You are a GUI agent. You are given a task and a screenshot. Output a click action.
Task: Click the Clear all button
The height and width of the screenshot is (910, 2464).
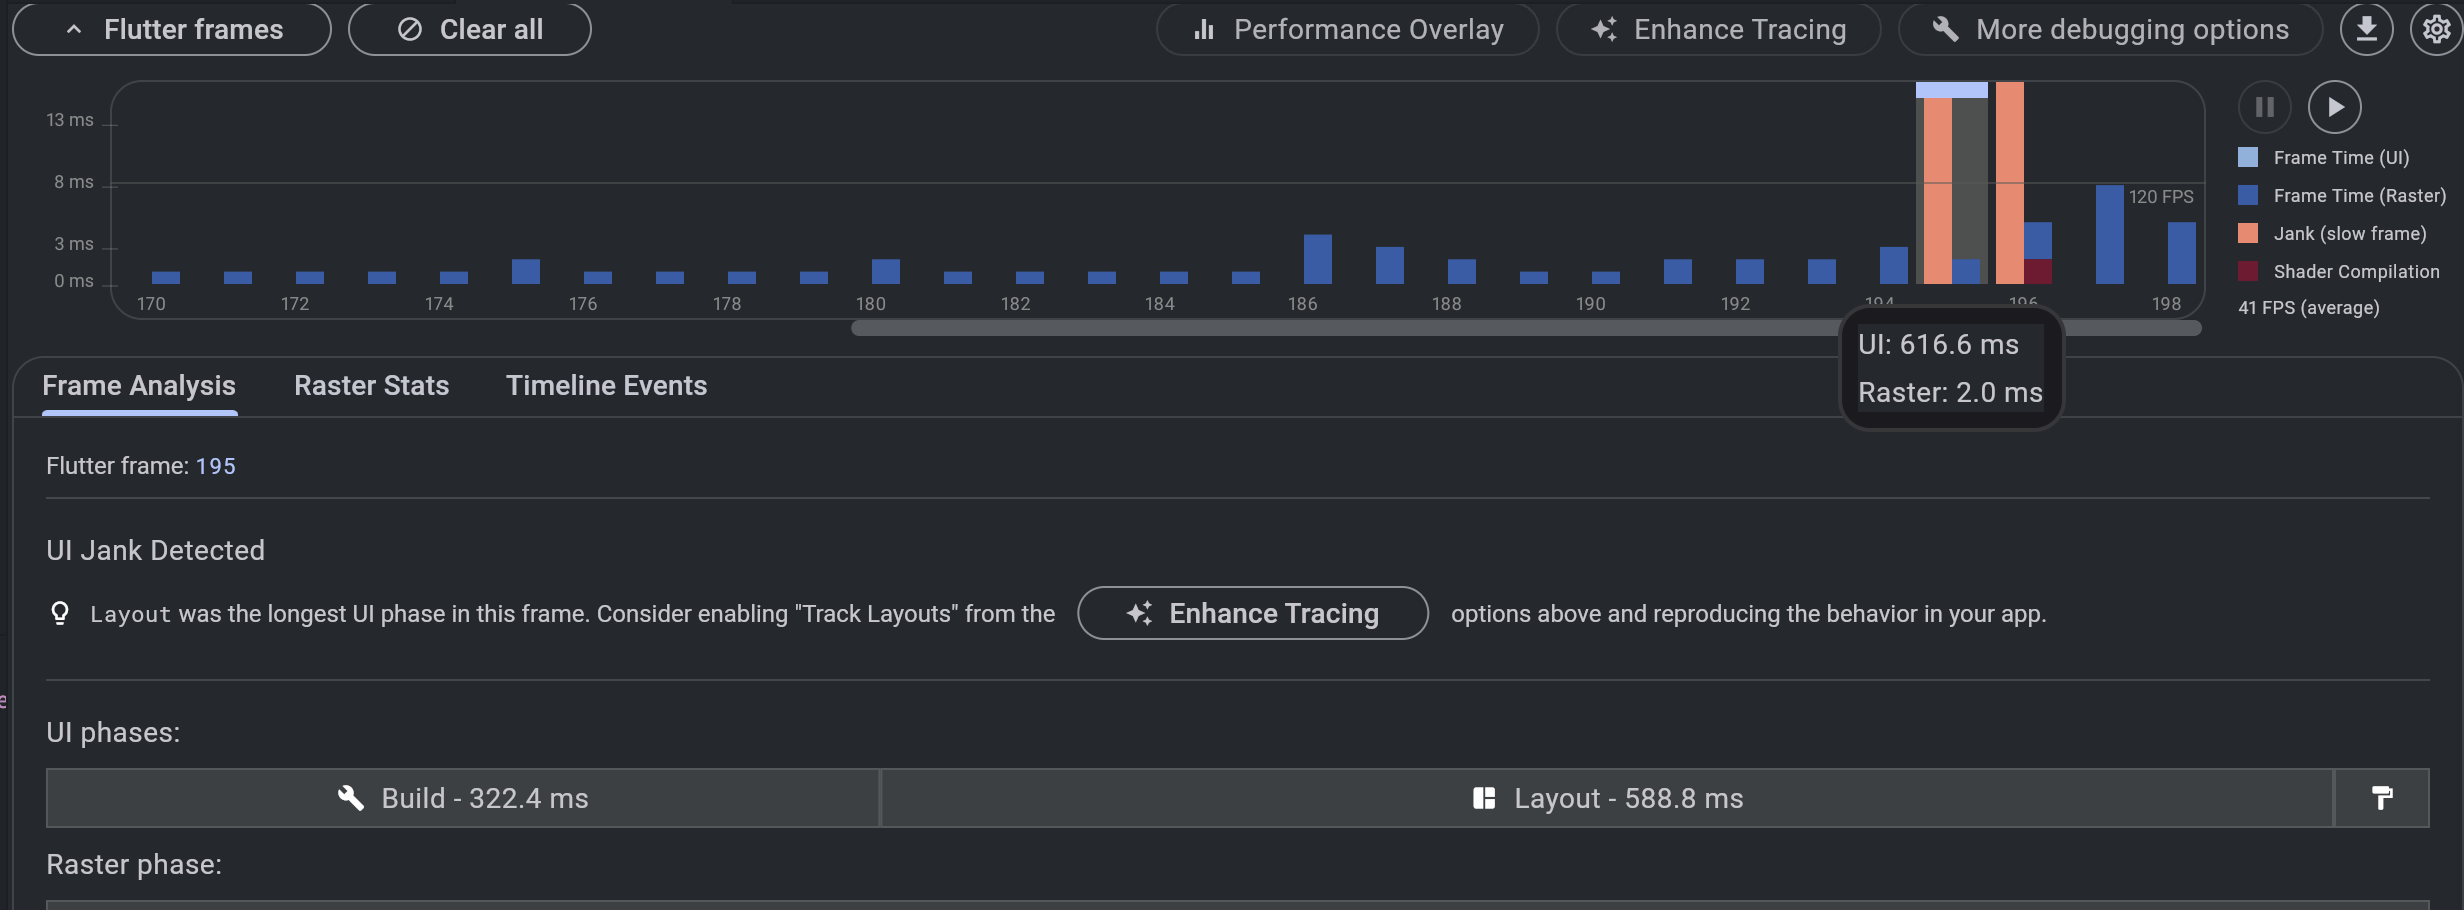pos(469,29)
